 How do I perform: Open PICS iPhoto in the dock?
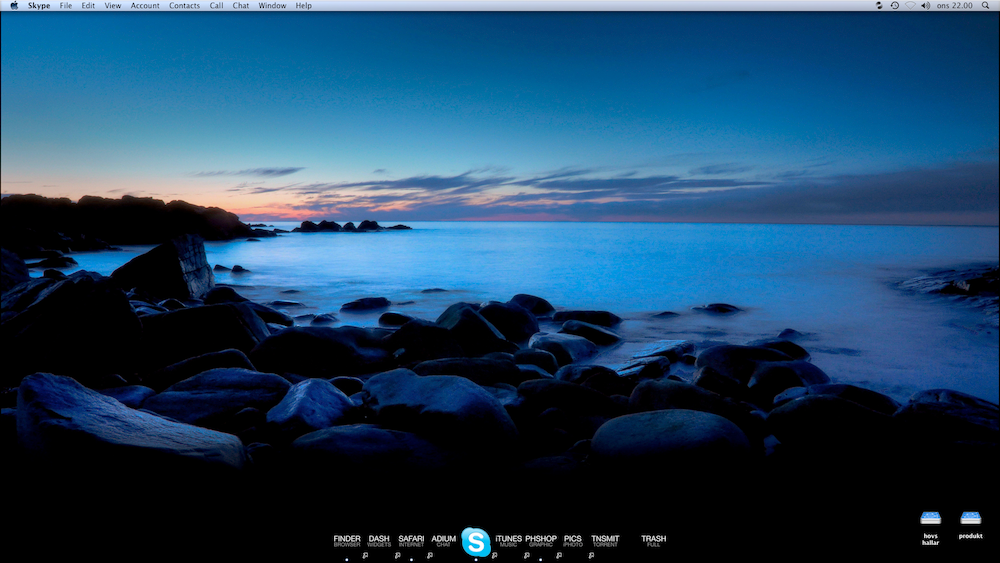pos(573,540)
